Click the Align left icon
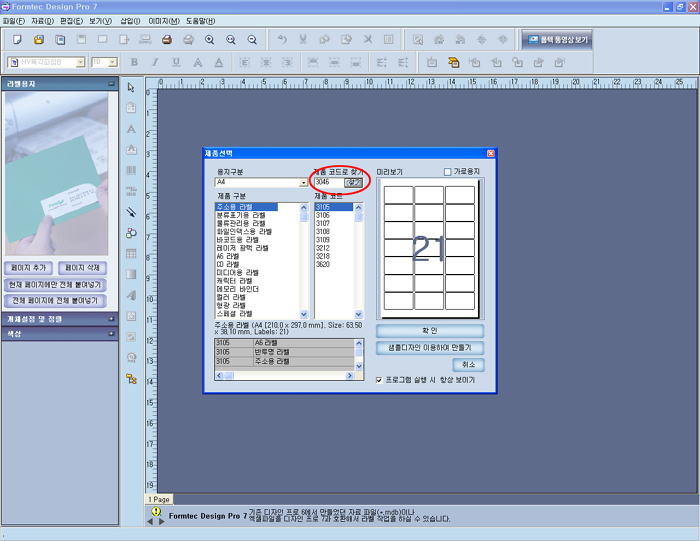 pos(245,62)
